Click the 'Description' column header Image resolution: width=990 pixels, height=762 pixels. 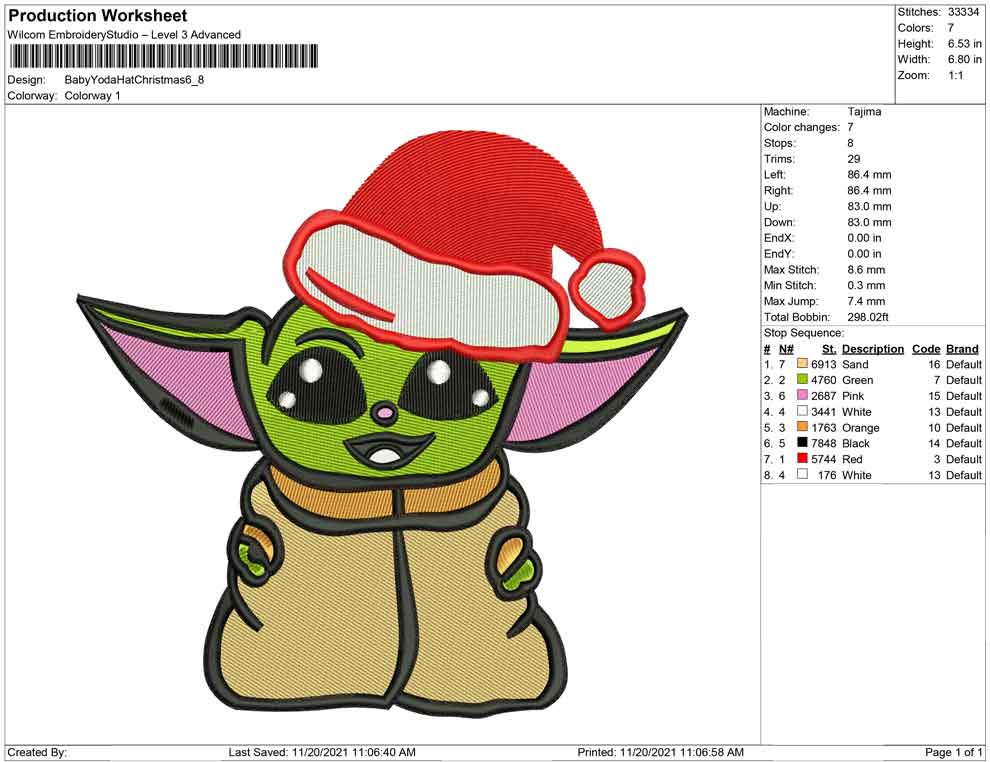tap(873, 349)
